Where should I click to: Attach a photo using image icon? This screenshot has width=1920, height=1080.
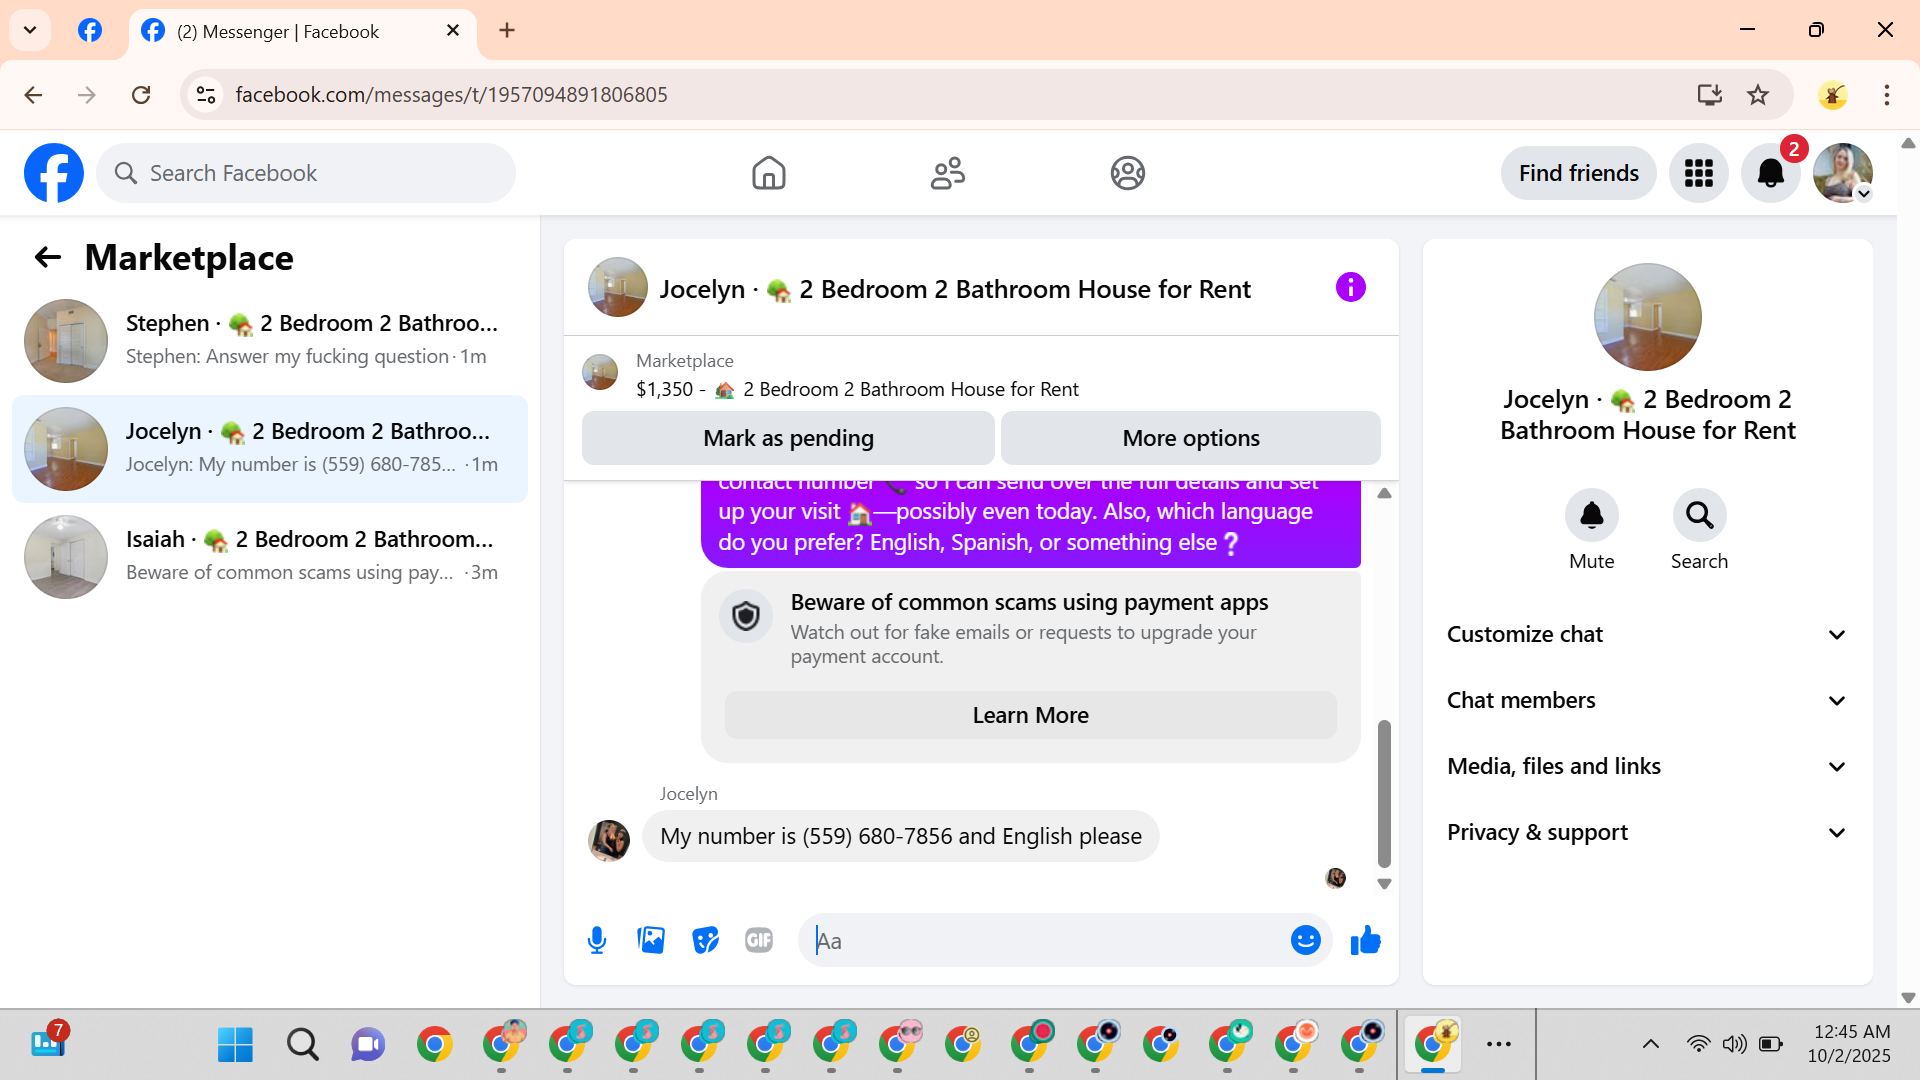click(x=651, y=940)
